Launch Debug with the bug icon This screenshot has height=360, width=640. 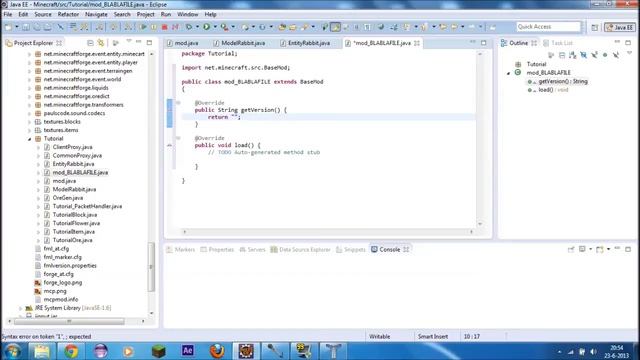click(189, 27)
